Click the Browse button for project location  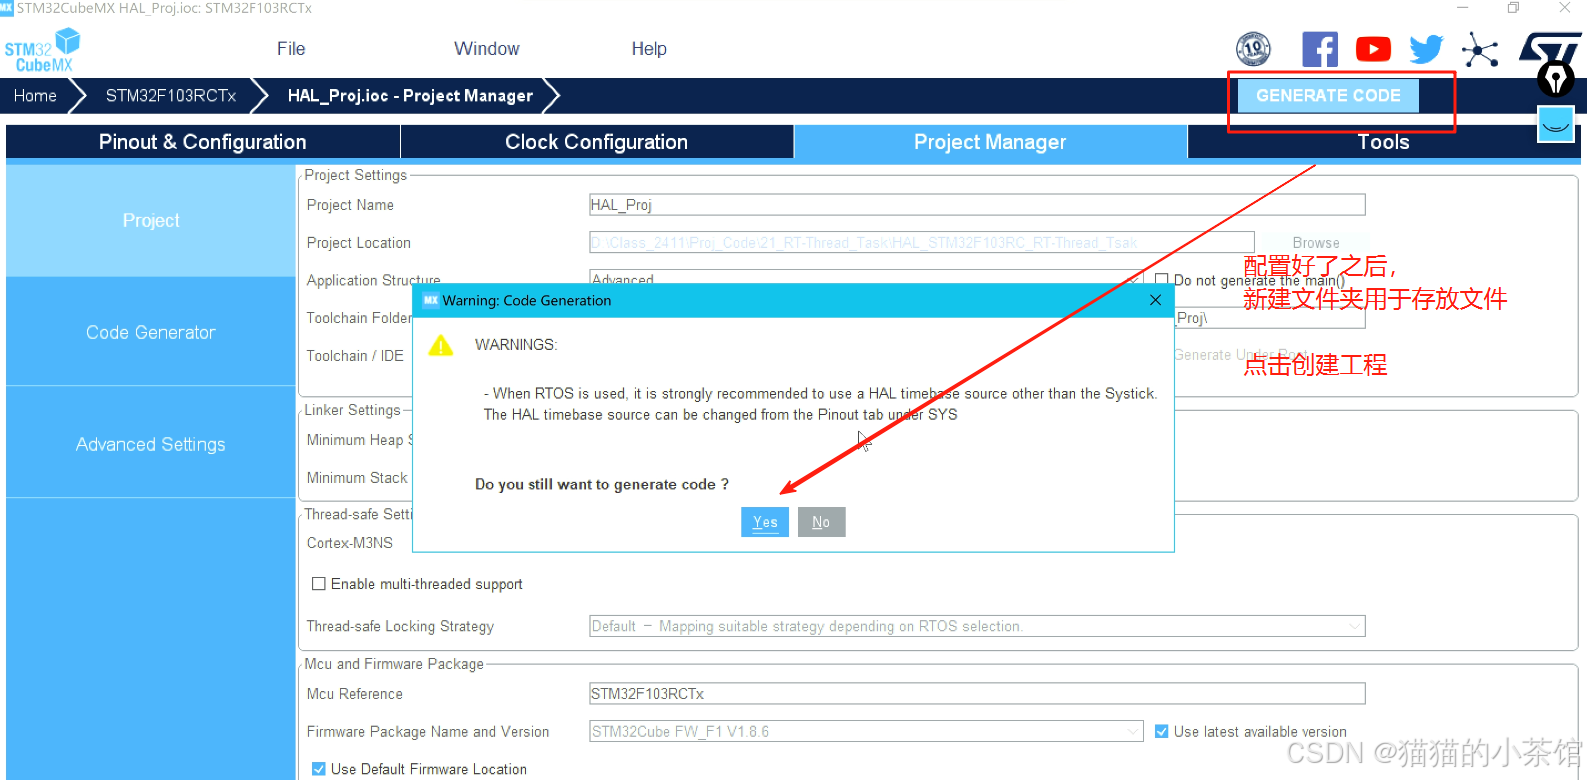coord(1316,243)
